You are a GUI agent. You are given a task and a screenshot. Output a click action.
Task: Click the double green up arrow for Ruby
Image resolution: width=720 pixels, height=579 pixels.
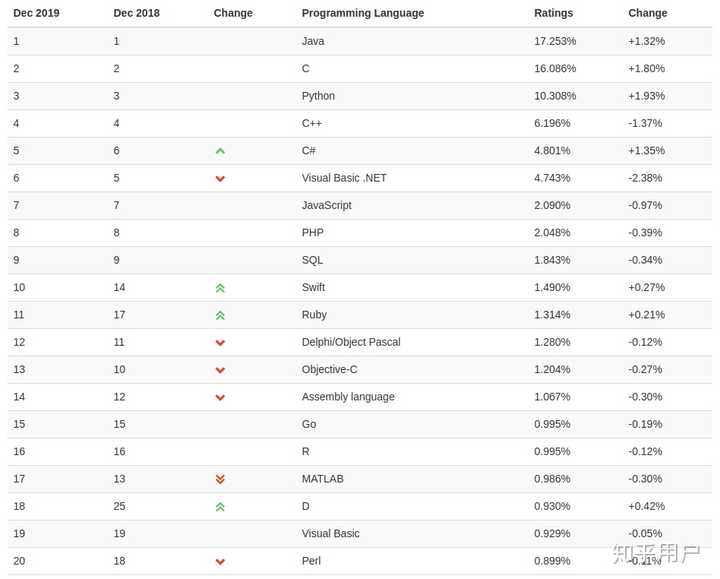220,315
